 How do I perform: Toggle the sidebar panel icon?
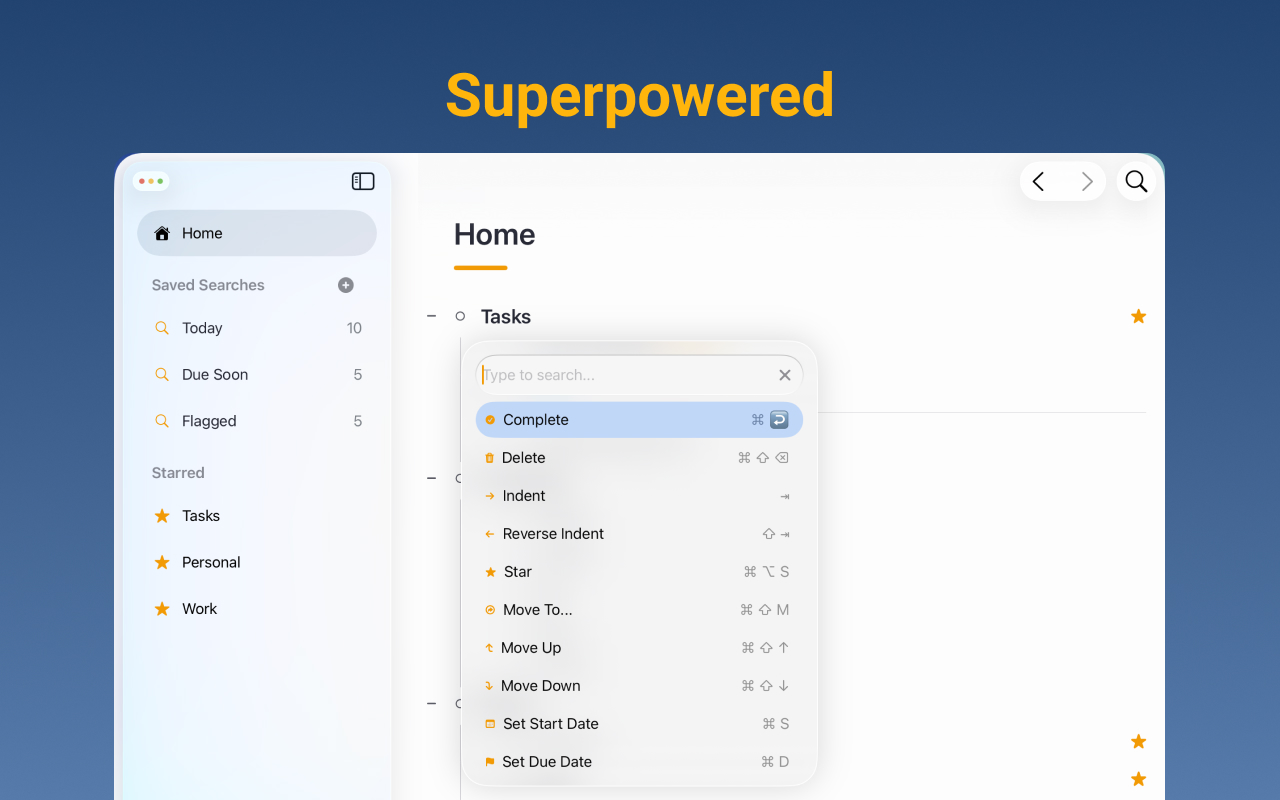(363, 181)
